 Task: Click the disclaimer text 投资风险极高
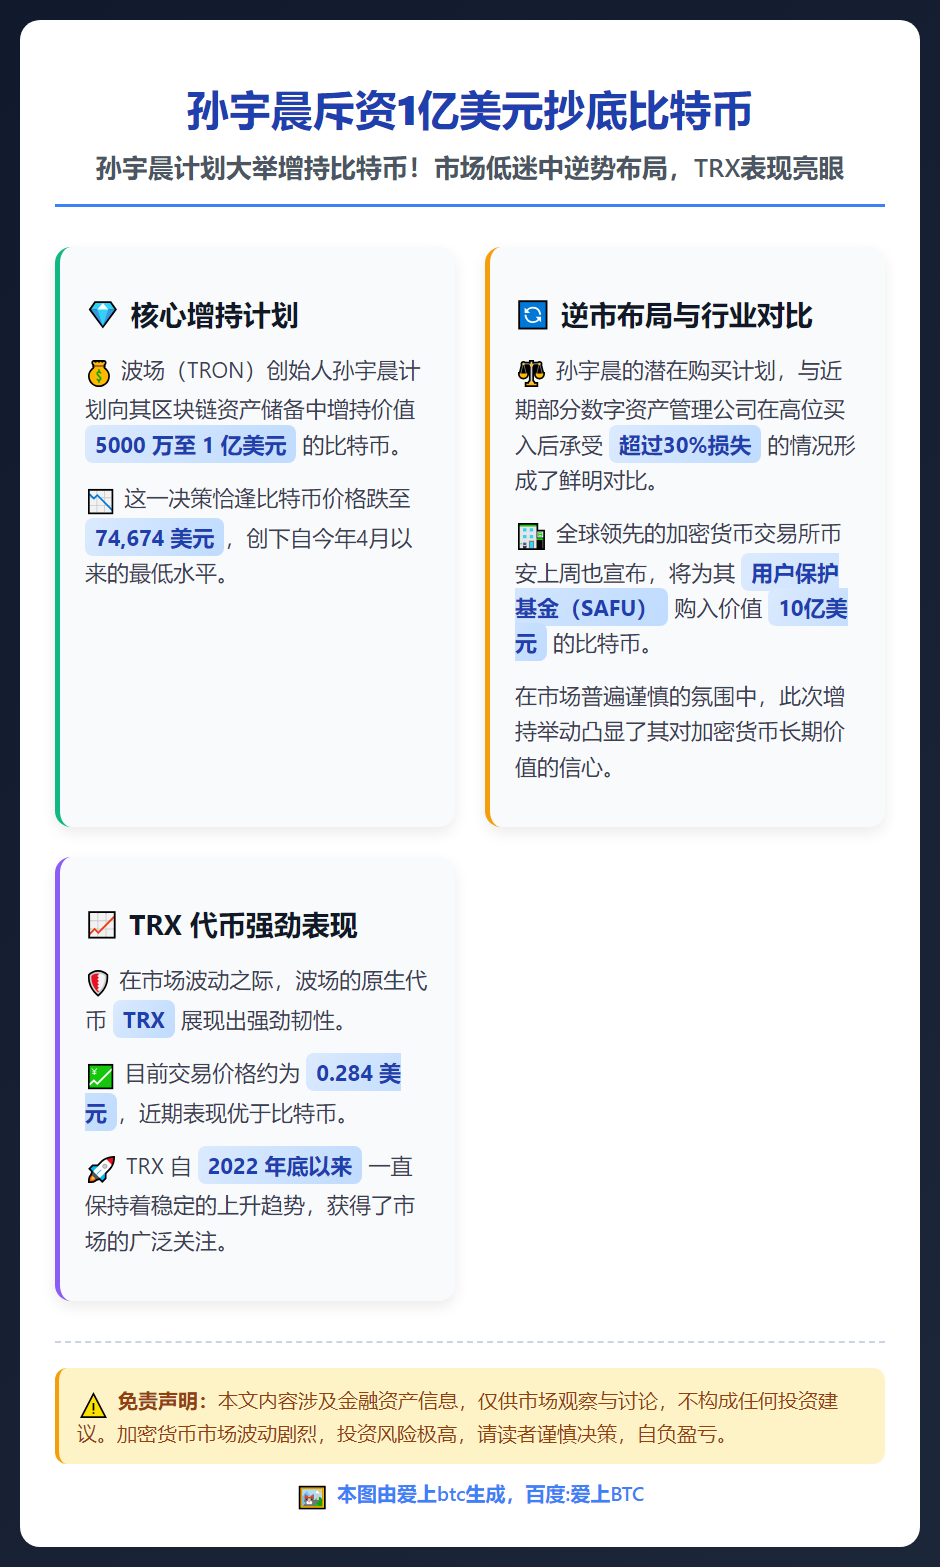397,1434
